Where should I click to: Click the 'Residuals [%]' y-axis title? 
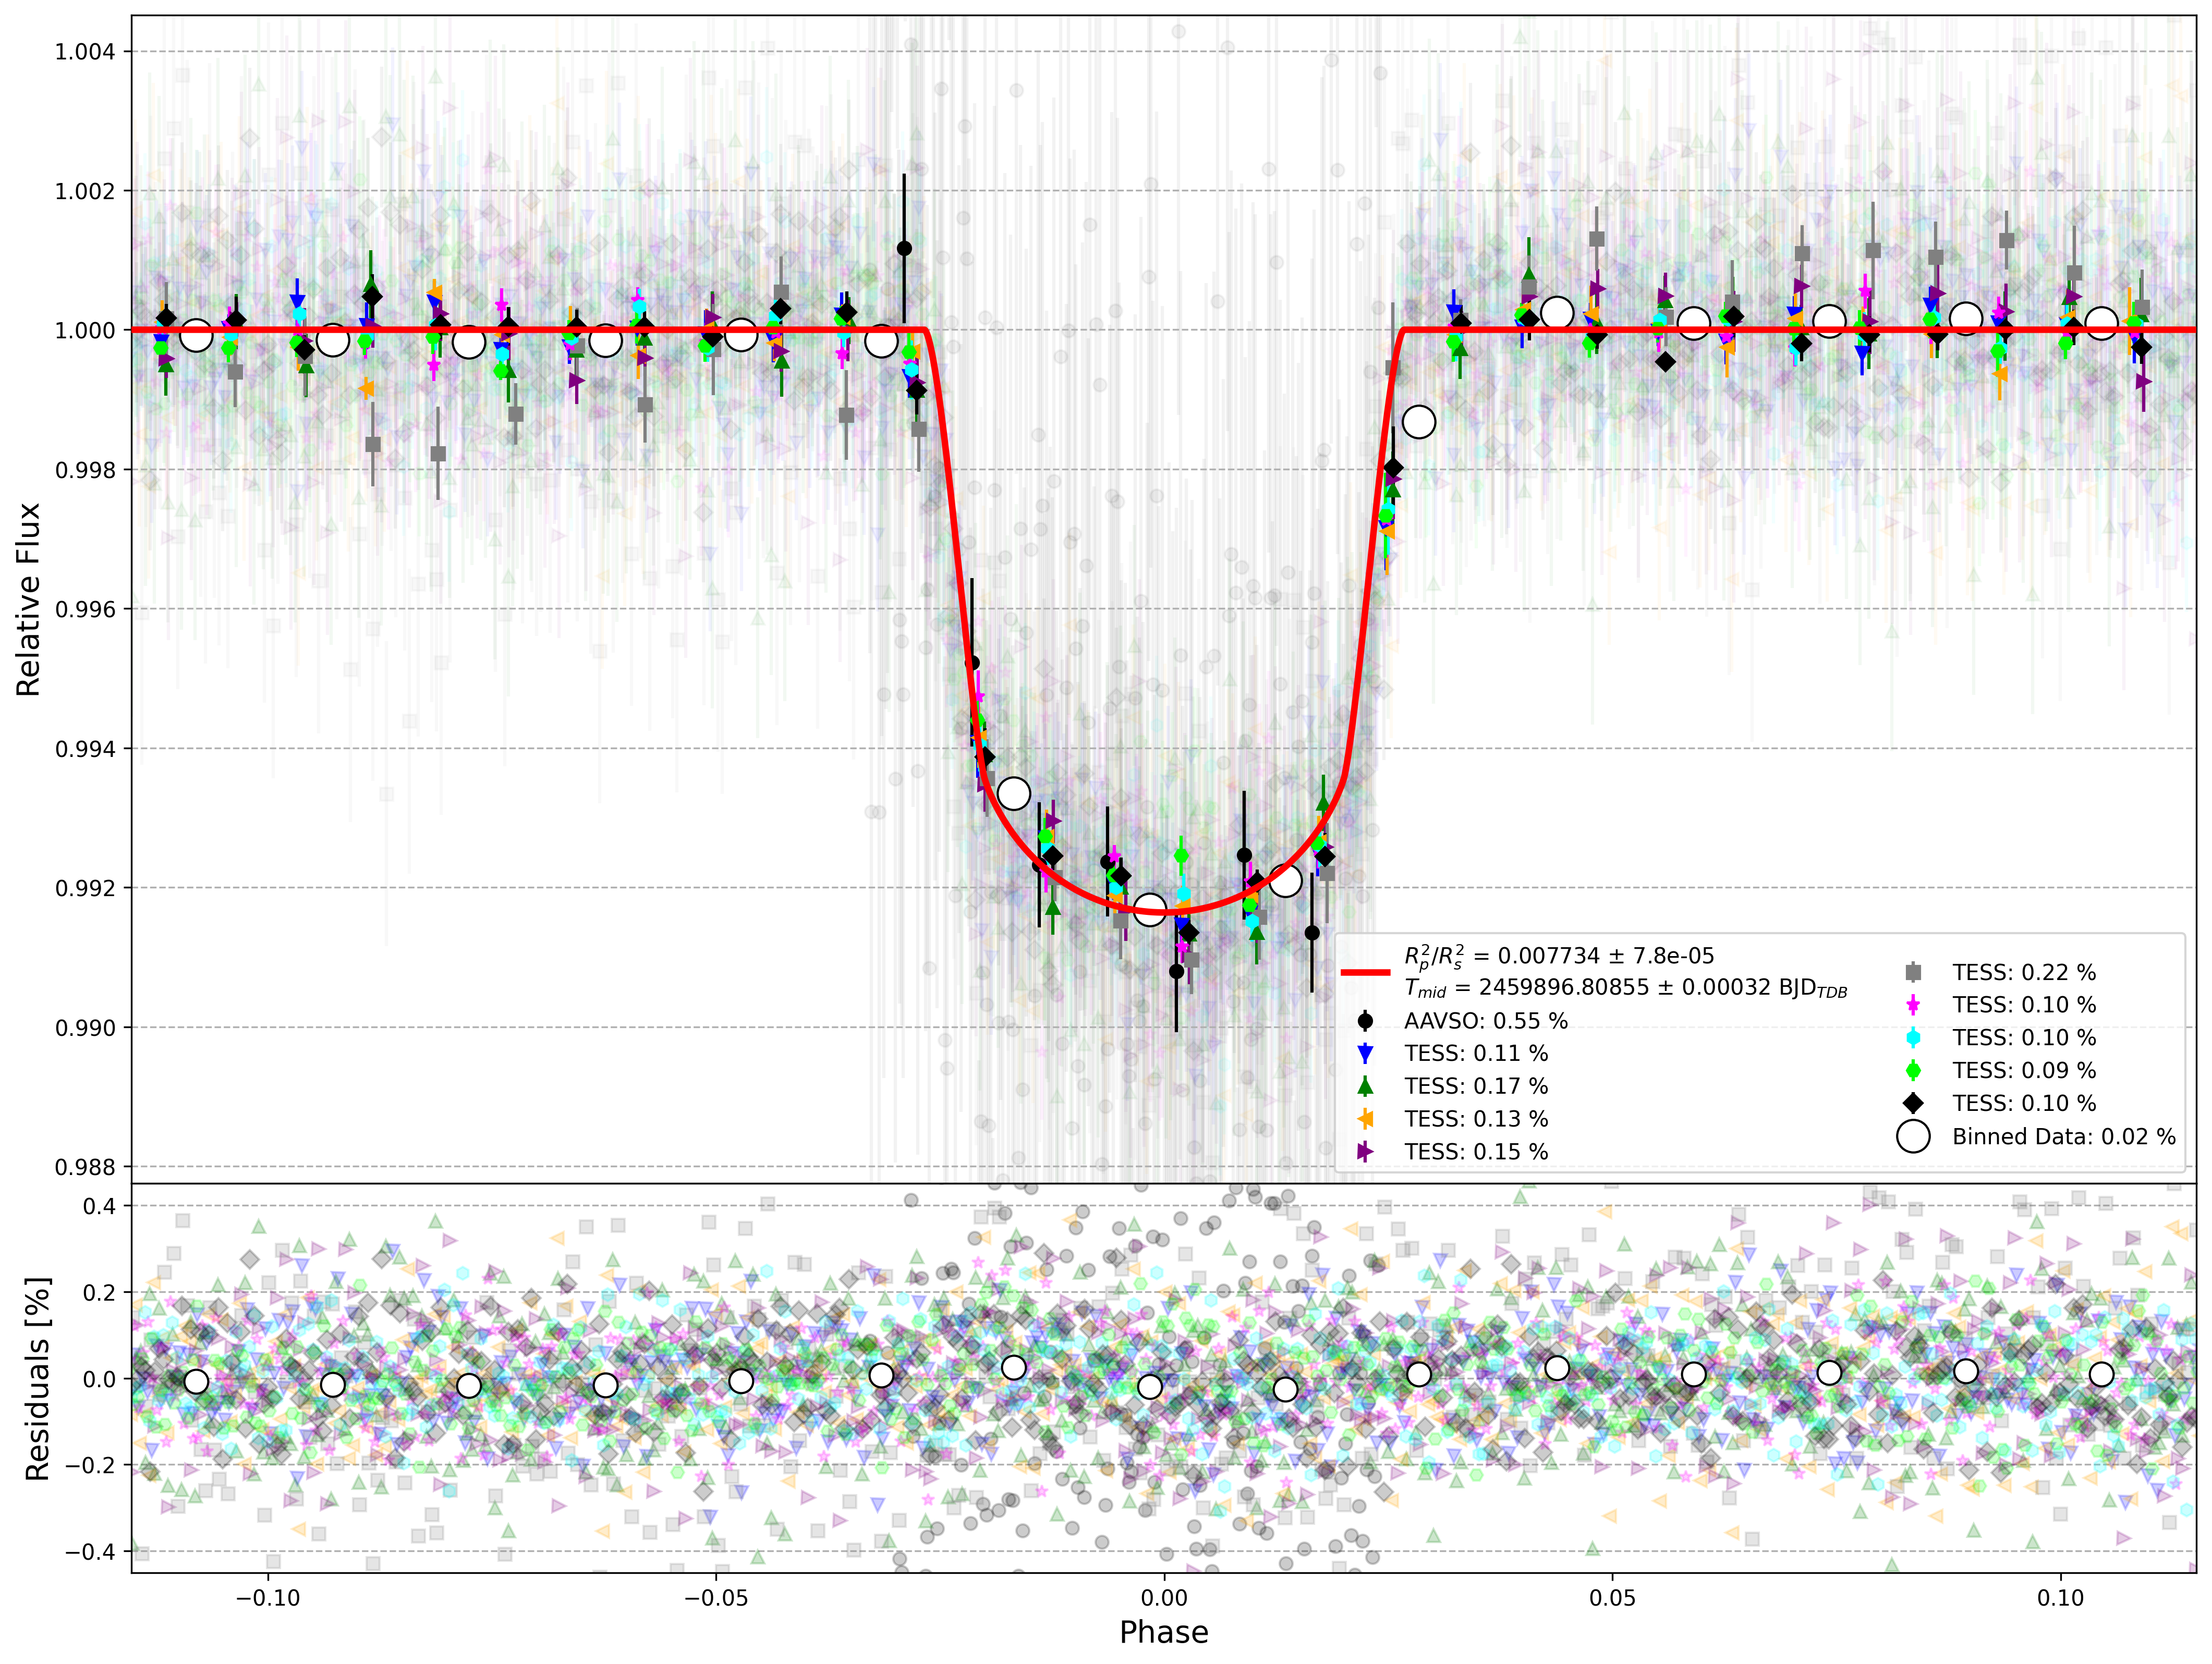click(37, 1378)
